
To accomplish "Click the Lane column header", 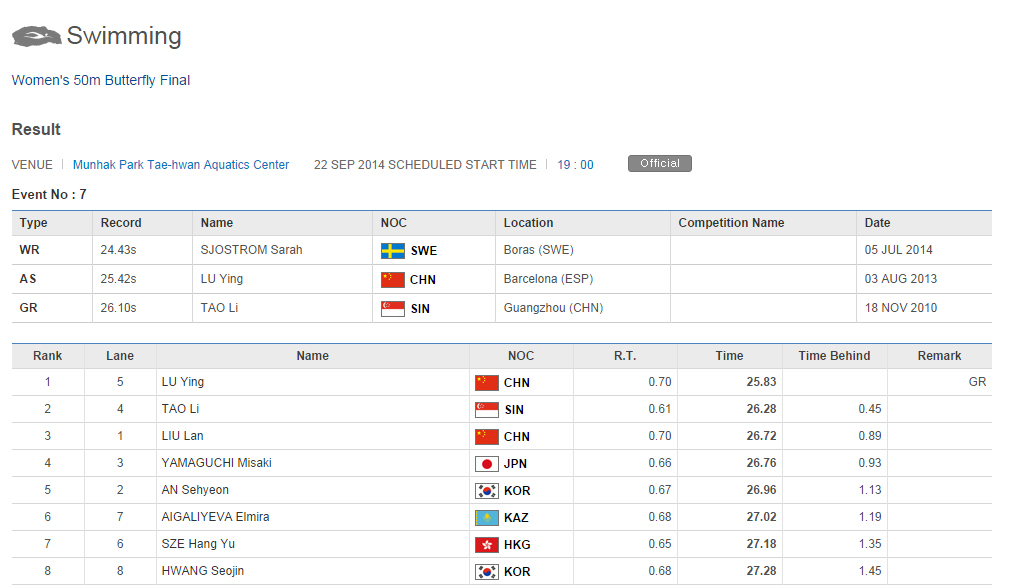I will pyautogui.click(x=120, y=356).
